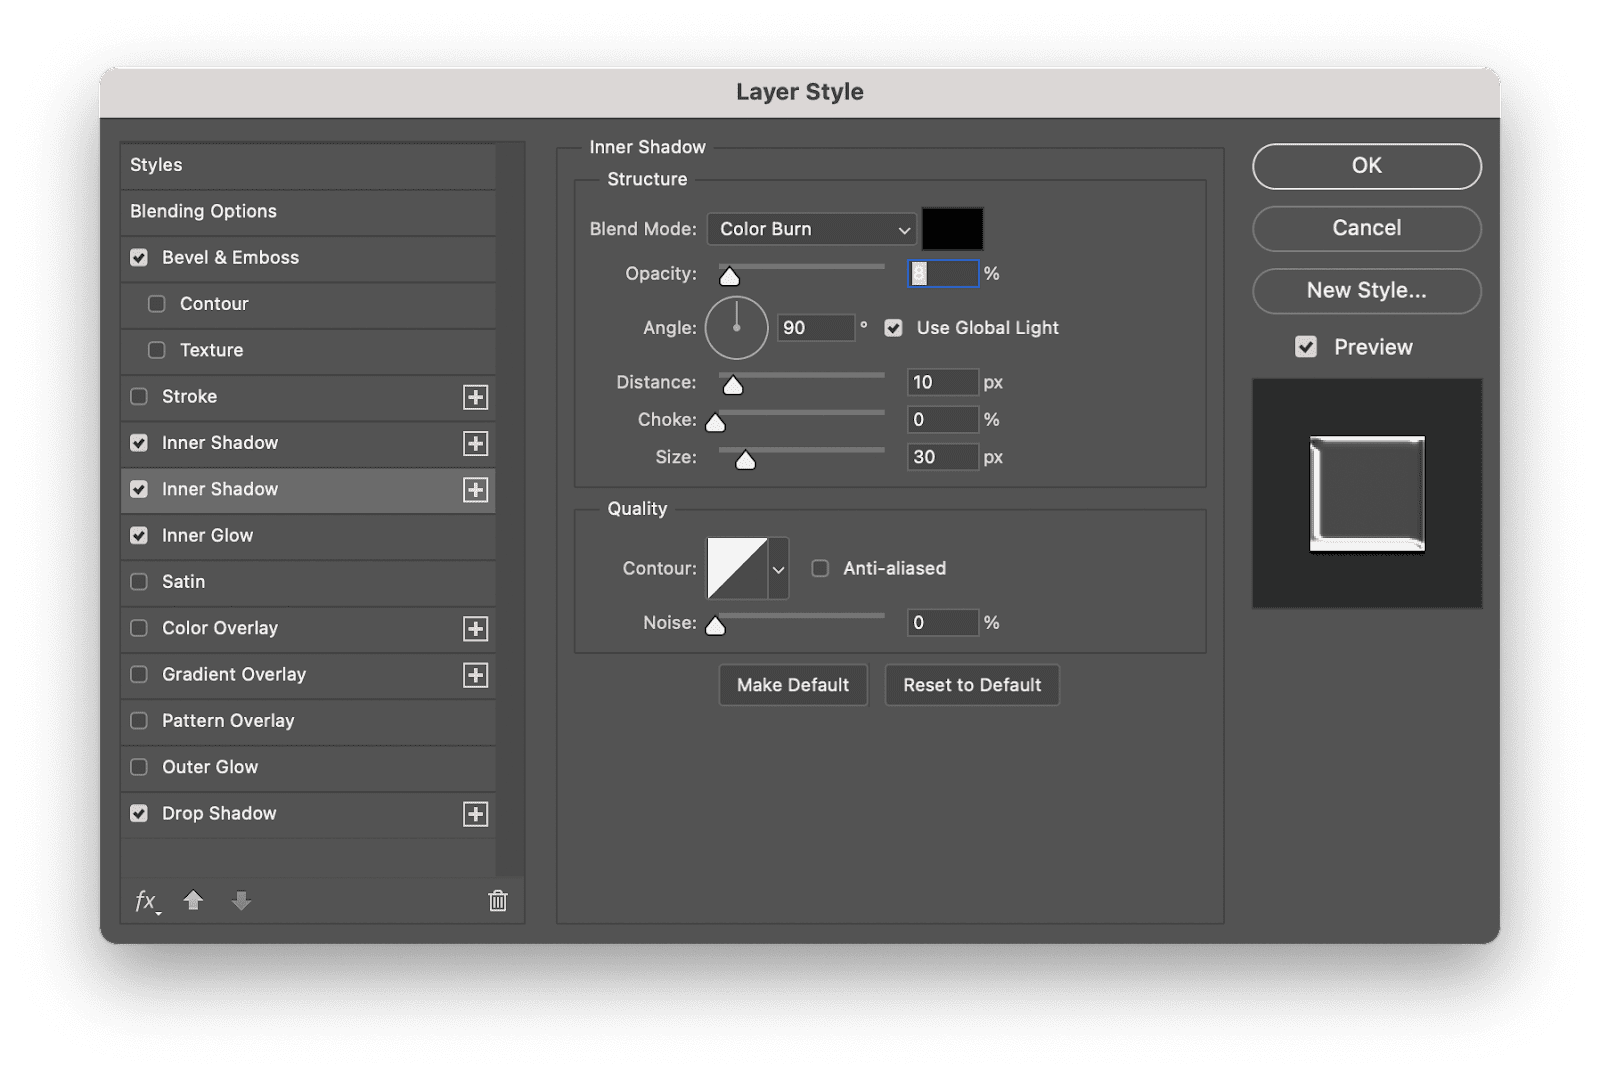Delete the effect using the trash icon
Image resolution: width=1600 pixels, height=1076 pixels.
tap(497, 901)
